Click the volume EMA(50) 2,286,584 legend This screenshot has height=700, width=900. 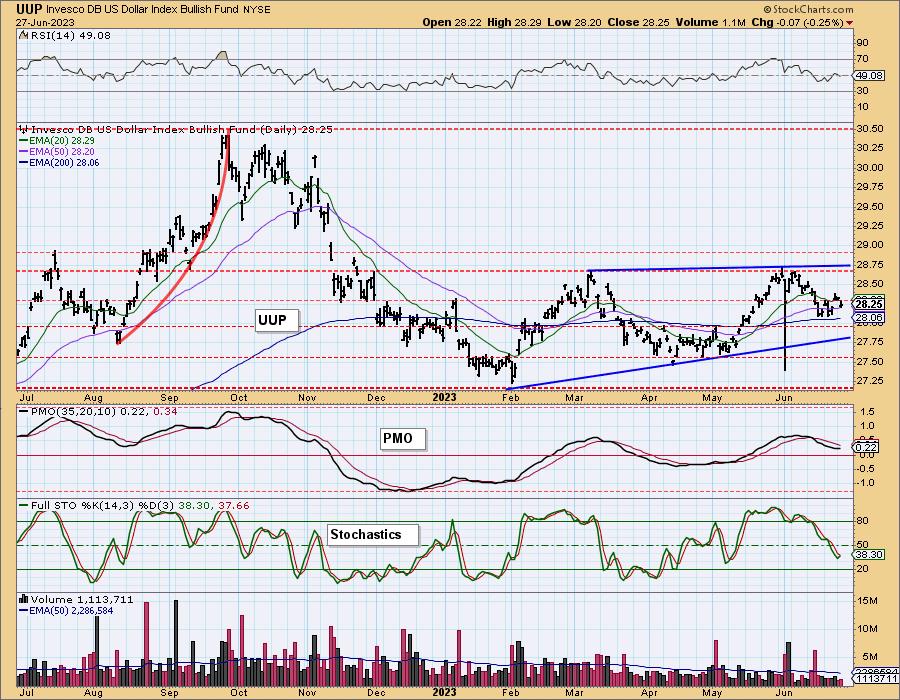coord(71,610)
